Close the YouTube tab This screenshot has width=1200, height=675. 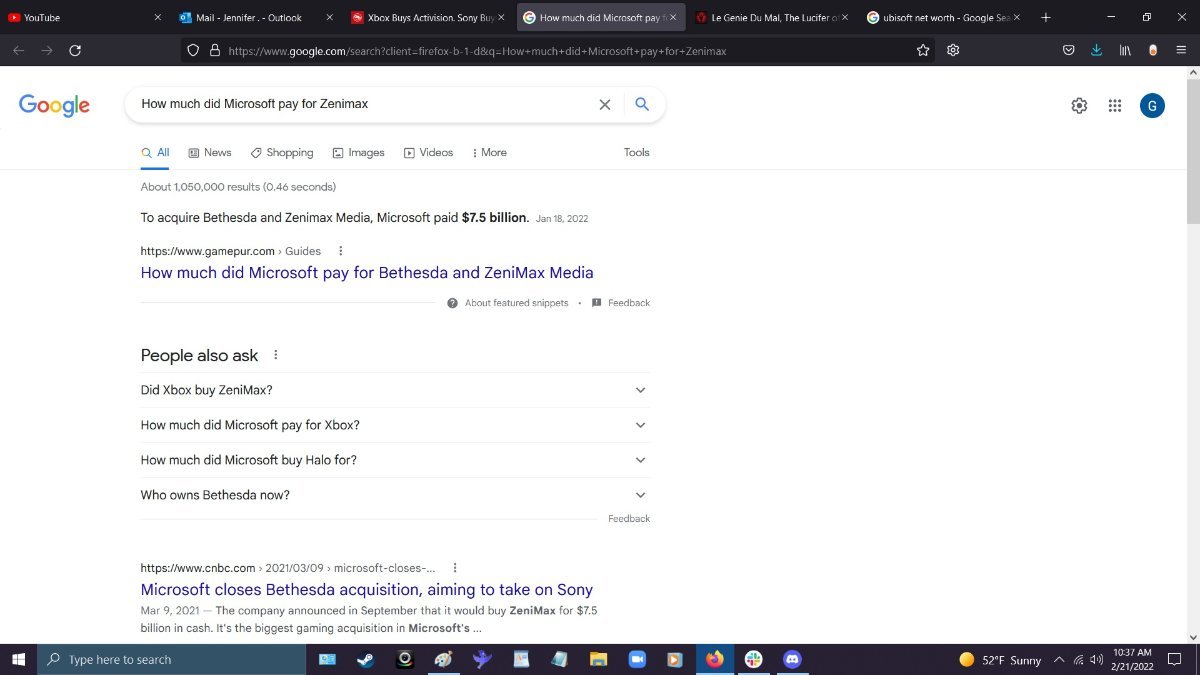click(x=157, y=17)
